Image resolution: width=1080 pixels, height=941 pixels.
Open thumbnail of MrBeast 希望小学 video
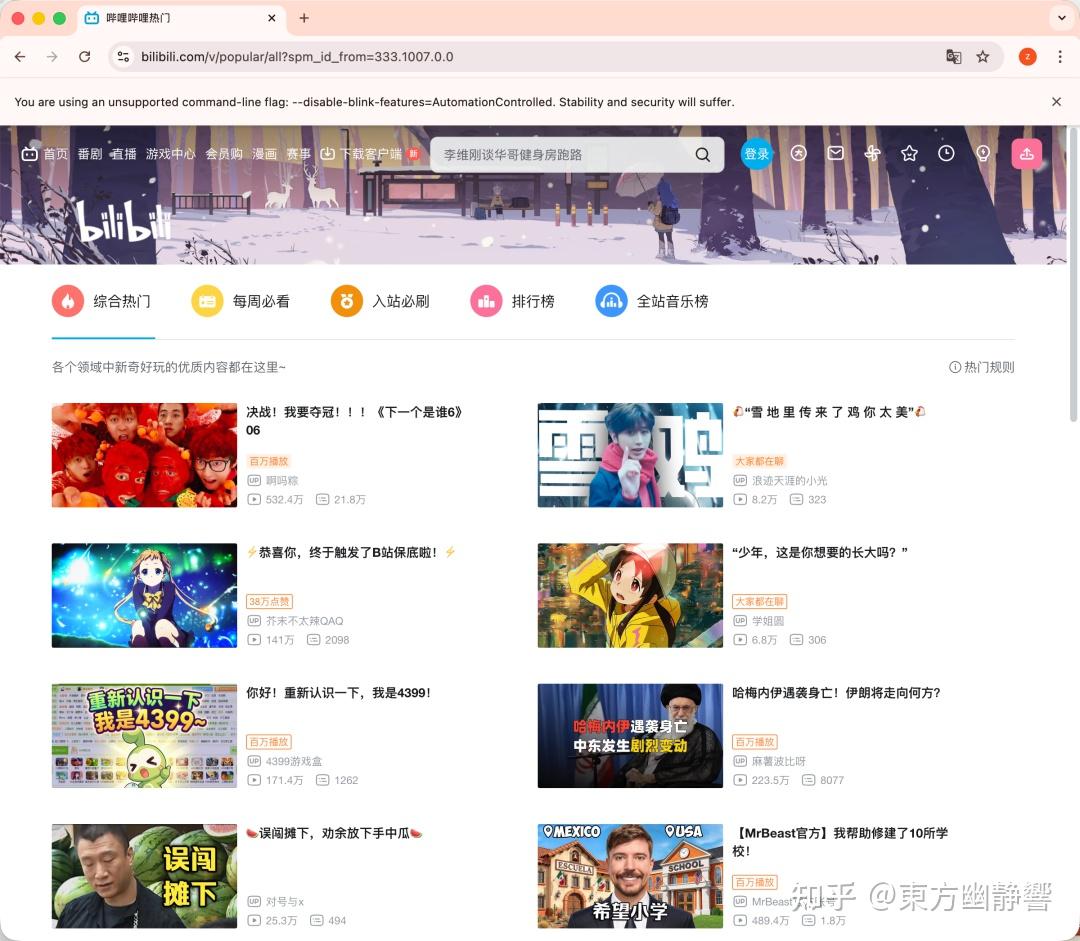pyautogui.click(x=630, y=876)
